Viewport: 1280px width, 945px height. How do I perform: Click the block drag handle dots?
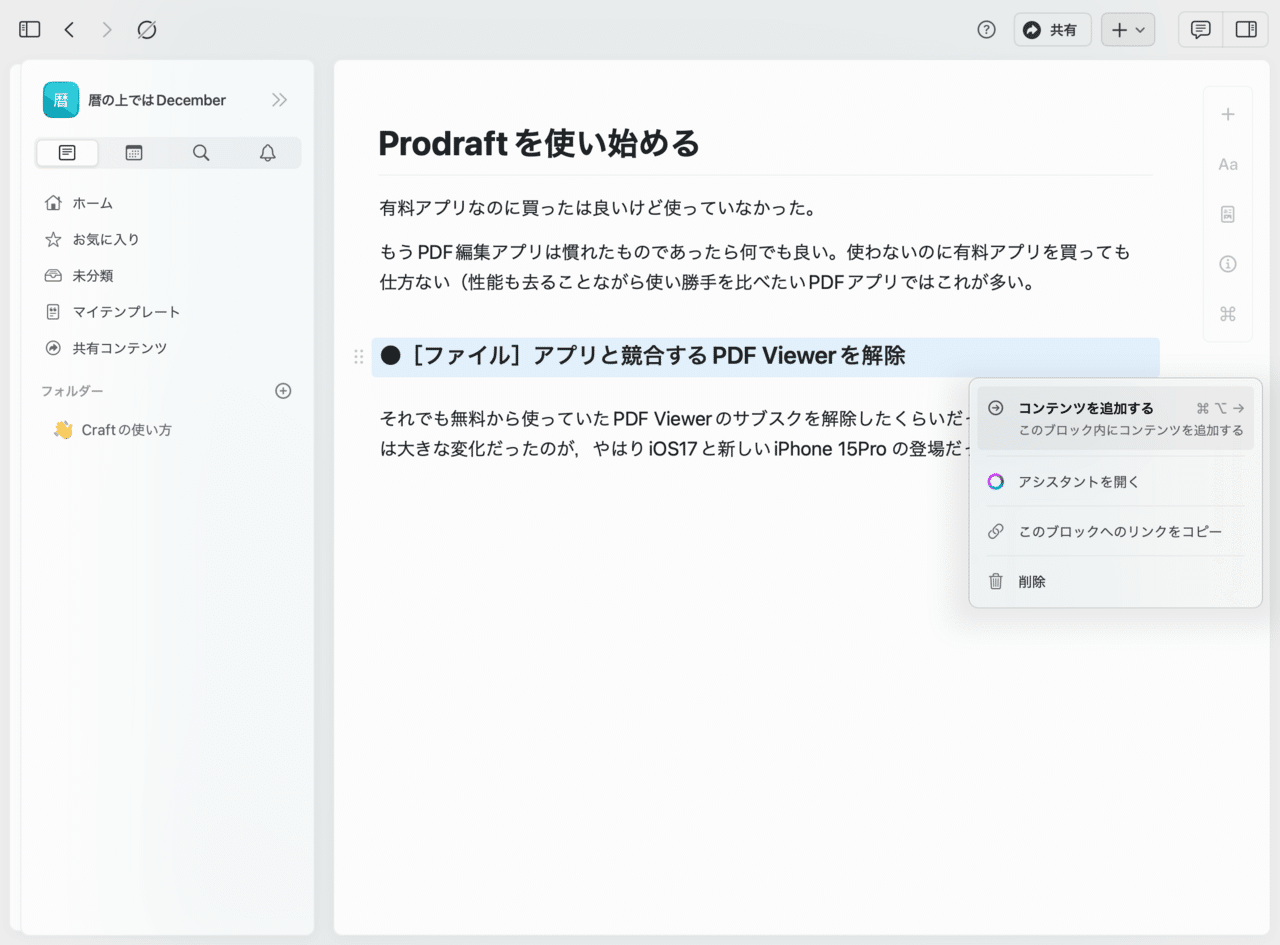[359, 357]
